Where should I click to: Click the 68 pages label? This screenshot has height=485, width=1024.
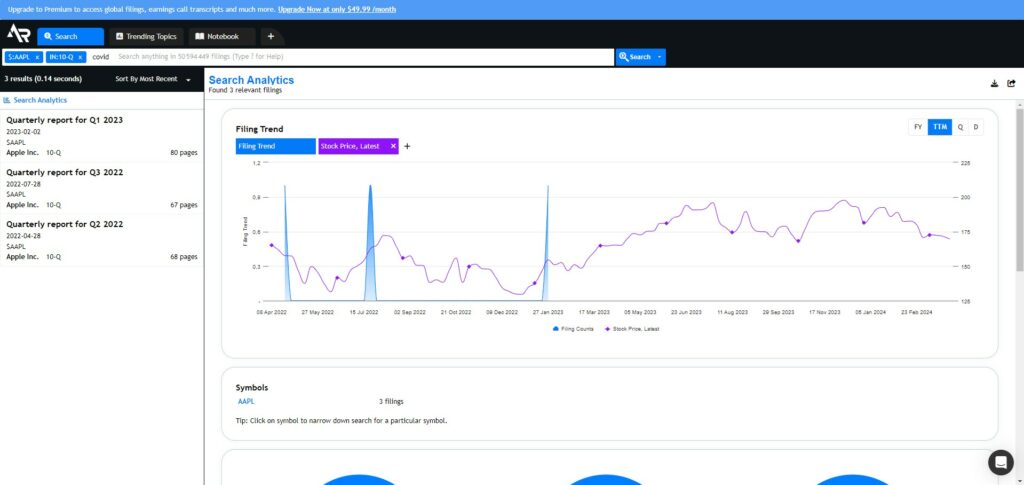[184, 257]
